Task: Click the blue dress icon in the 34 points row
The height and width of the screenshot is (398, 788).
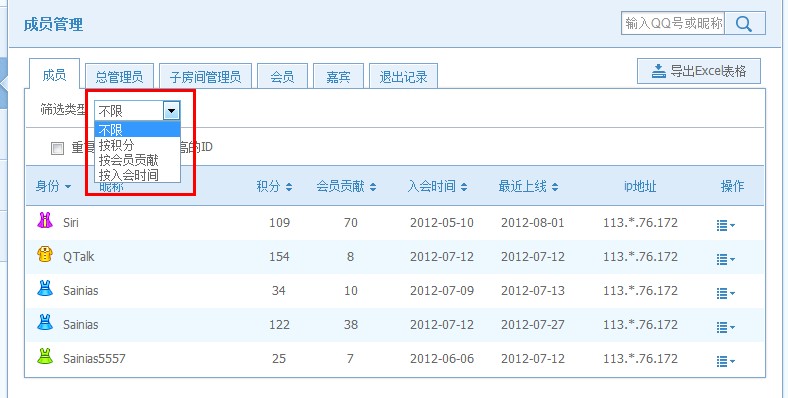Action: click(x=45, y=288)
